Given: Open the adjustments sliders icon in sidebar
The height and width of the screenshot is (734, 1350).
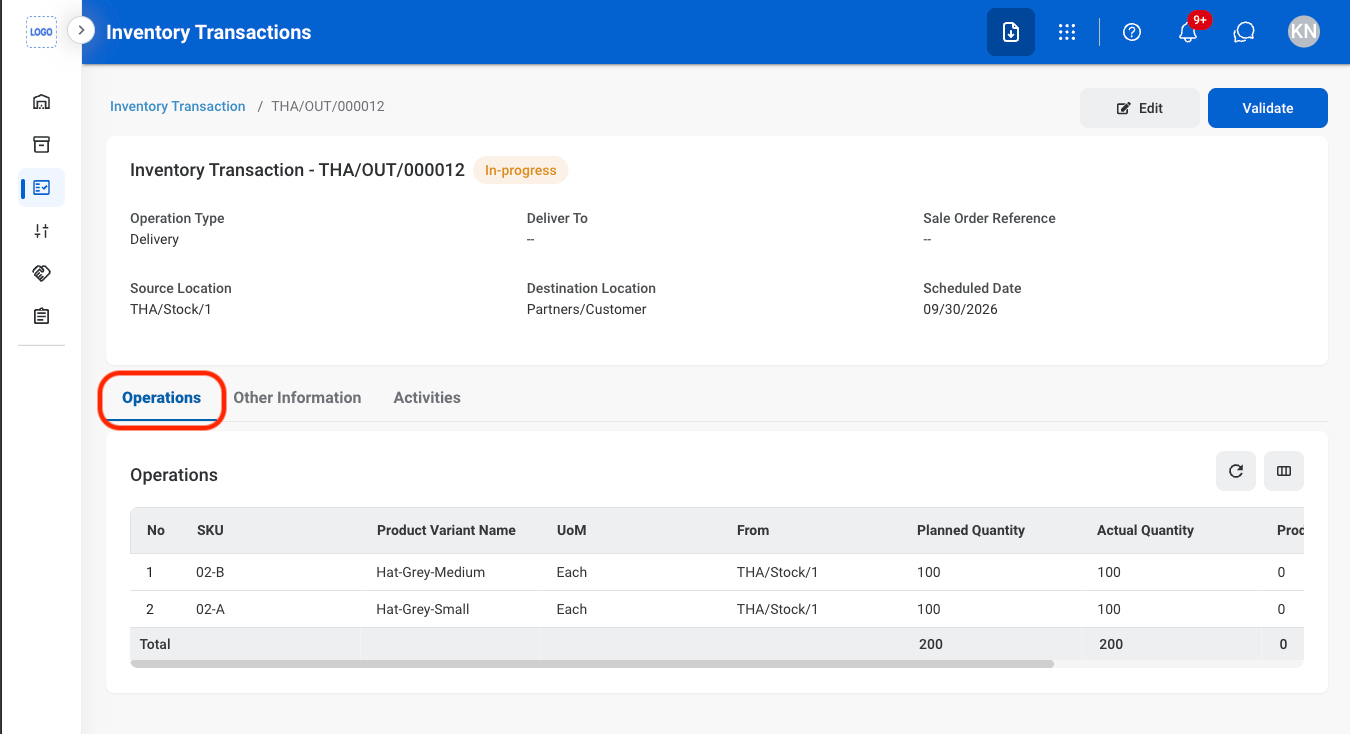Looking at the screenshot, I should 41,231.
